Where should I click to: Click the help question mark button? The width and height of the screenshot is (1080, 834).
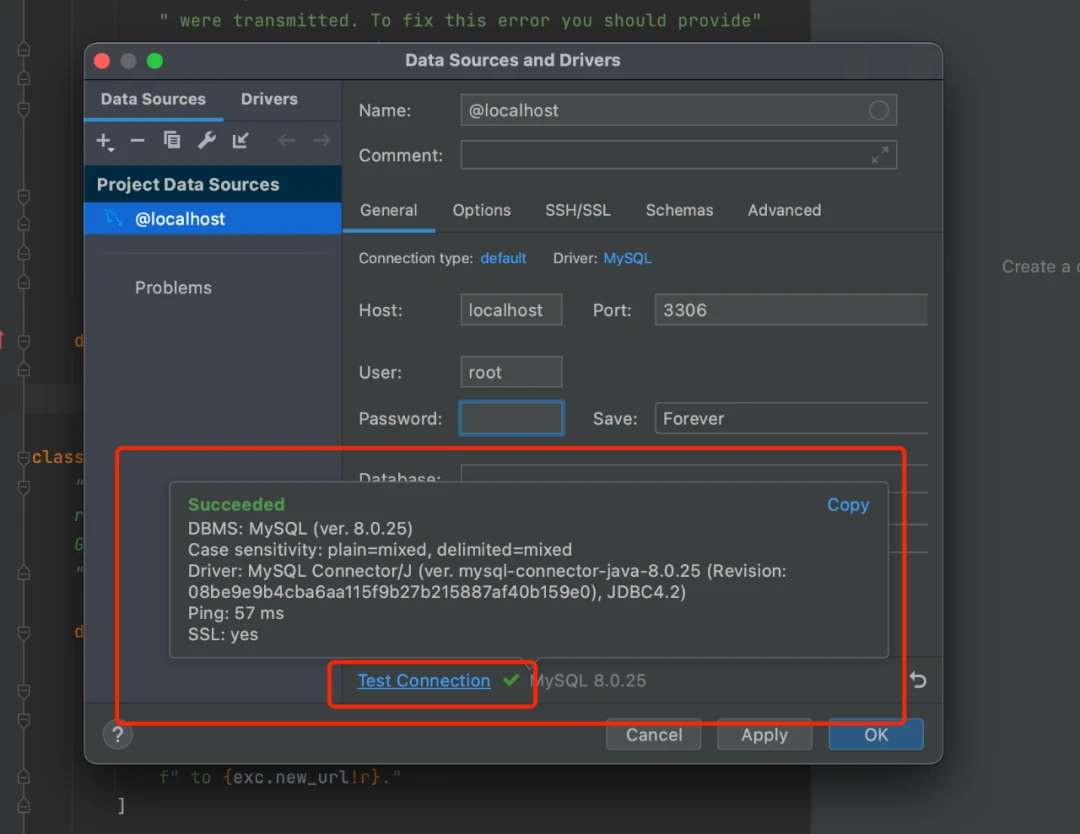pyautogui.click(x=118, y=735)
